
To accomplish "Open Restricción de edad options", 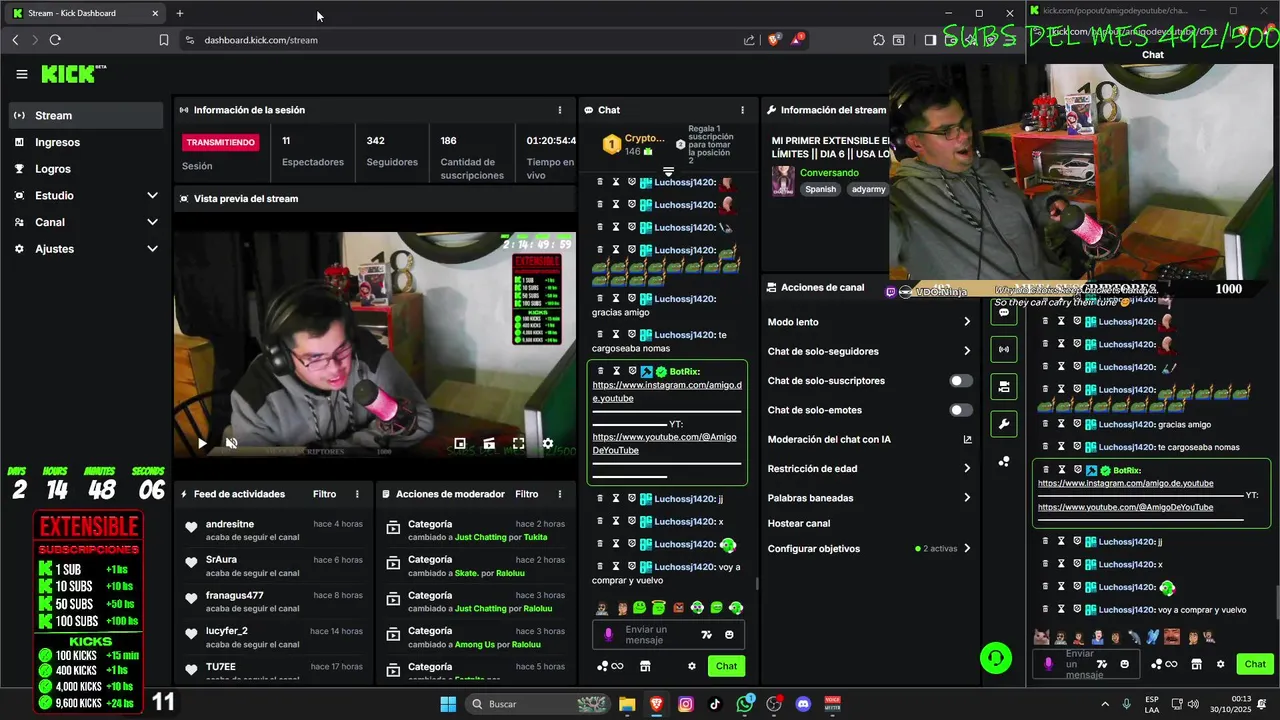I will click(x=869, y=468).
